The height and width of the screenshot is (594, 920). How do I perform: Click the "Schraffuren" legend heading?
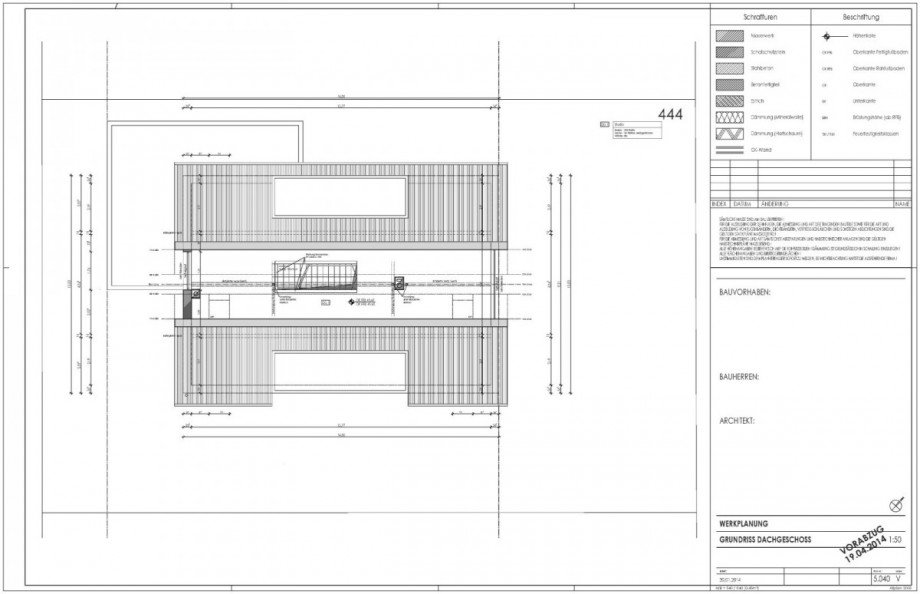pyautogui.click(x=760, y=18)
